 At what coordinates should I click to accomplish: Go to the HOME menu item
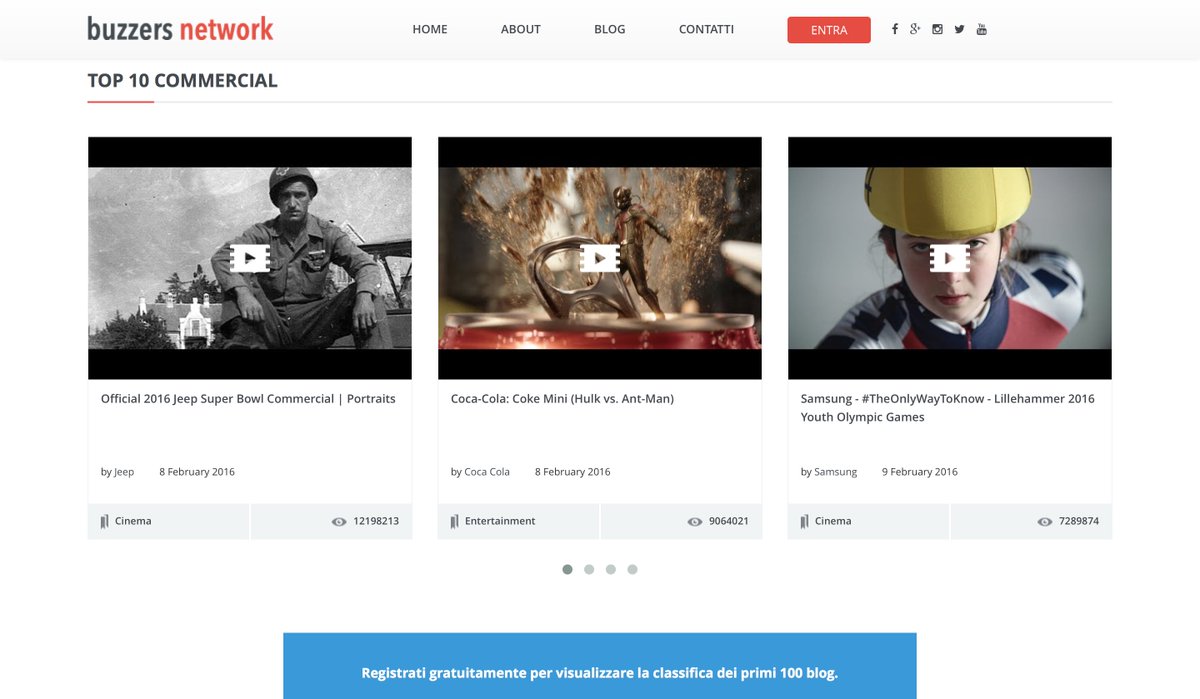(x=430, y=29)
